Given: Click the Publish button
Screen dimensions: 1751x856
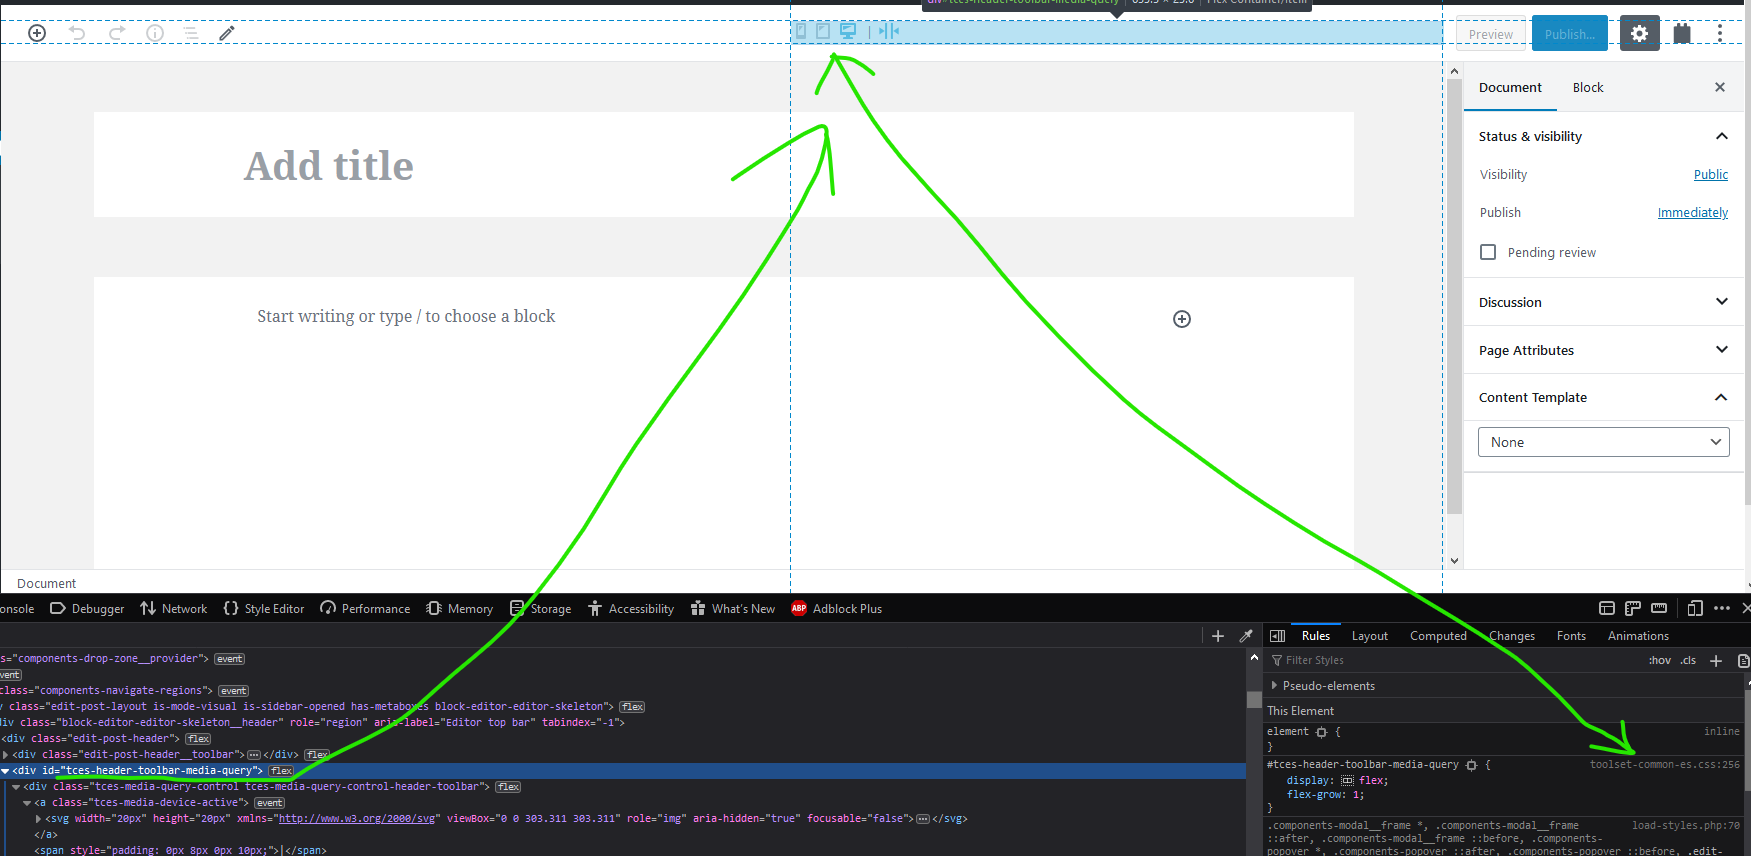Looking at the screenshot, I should point(1570,34).
